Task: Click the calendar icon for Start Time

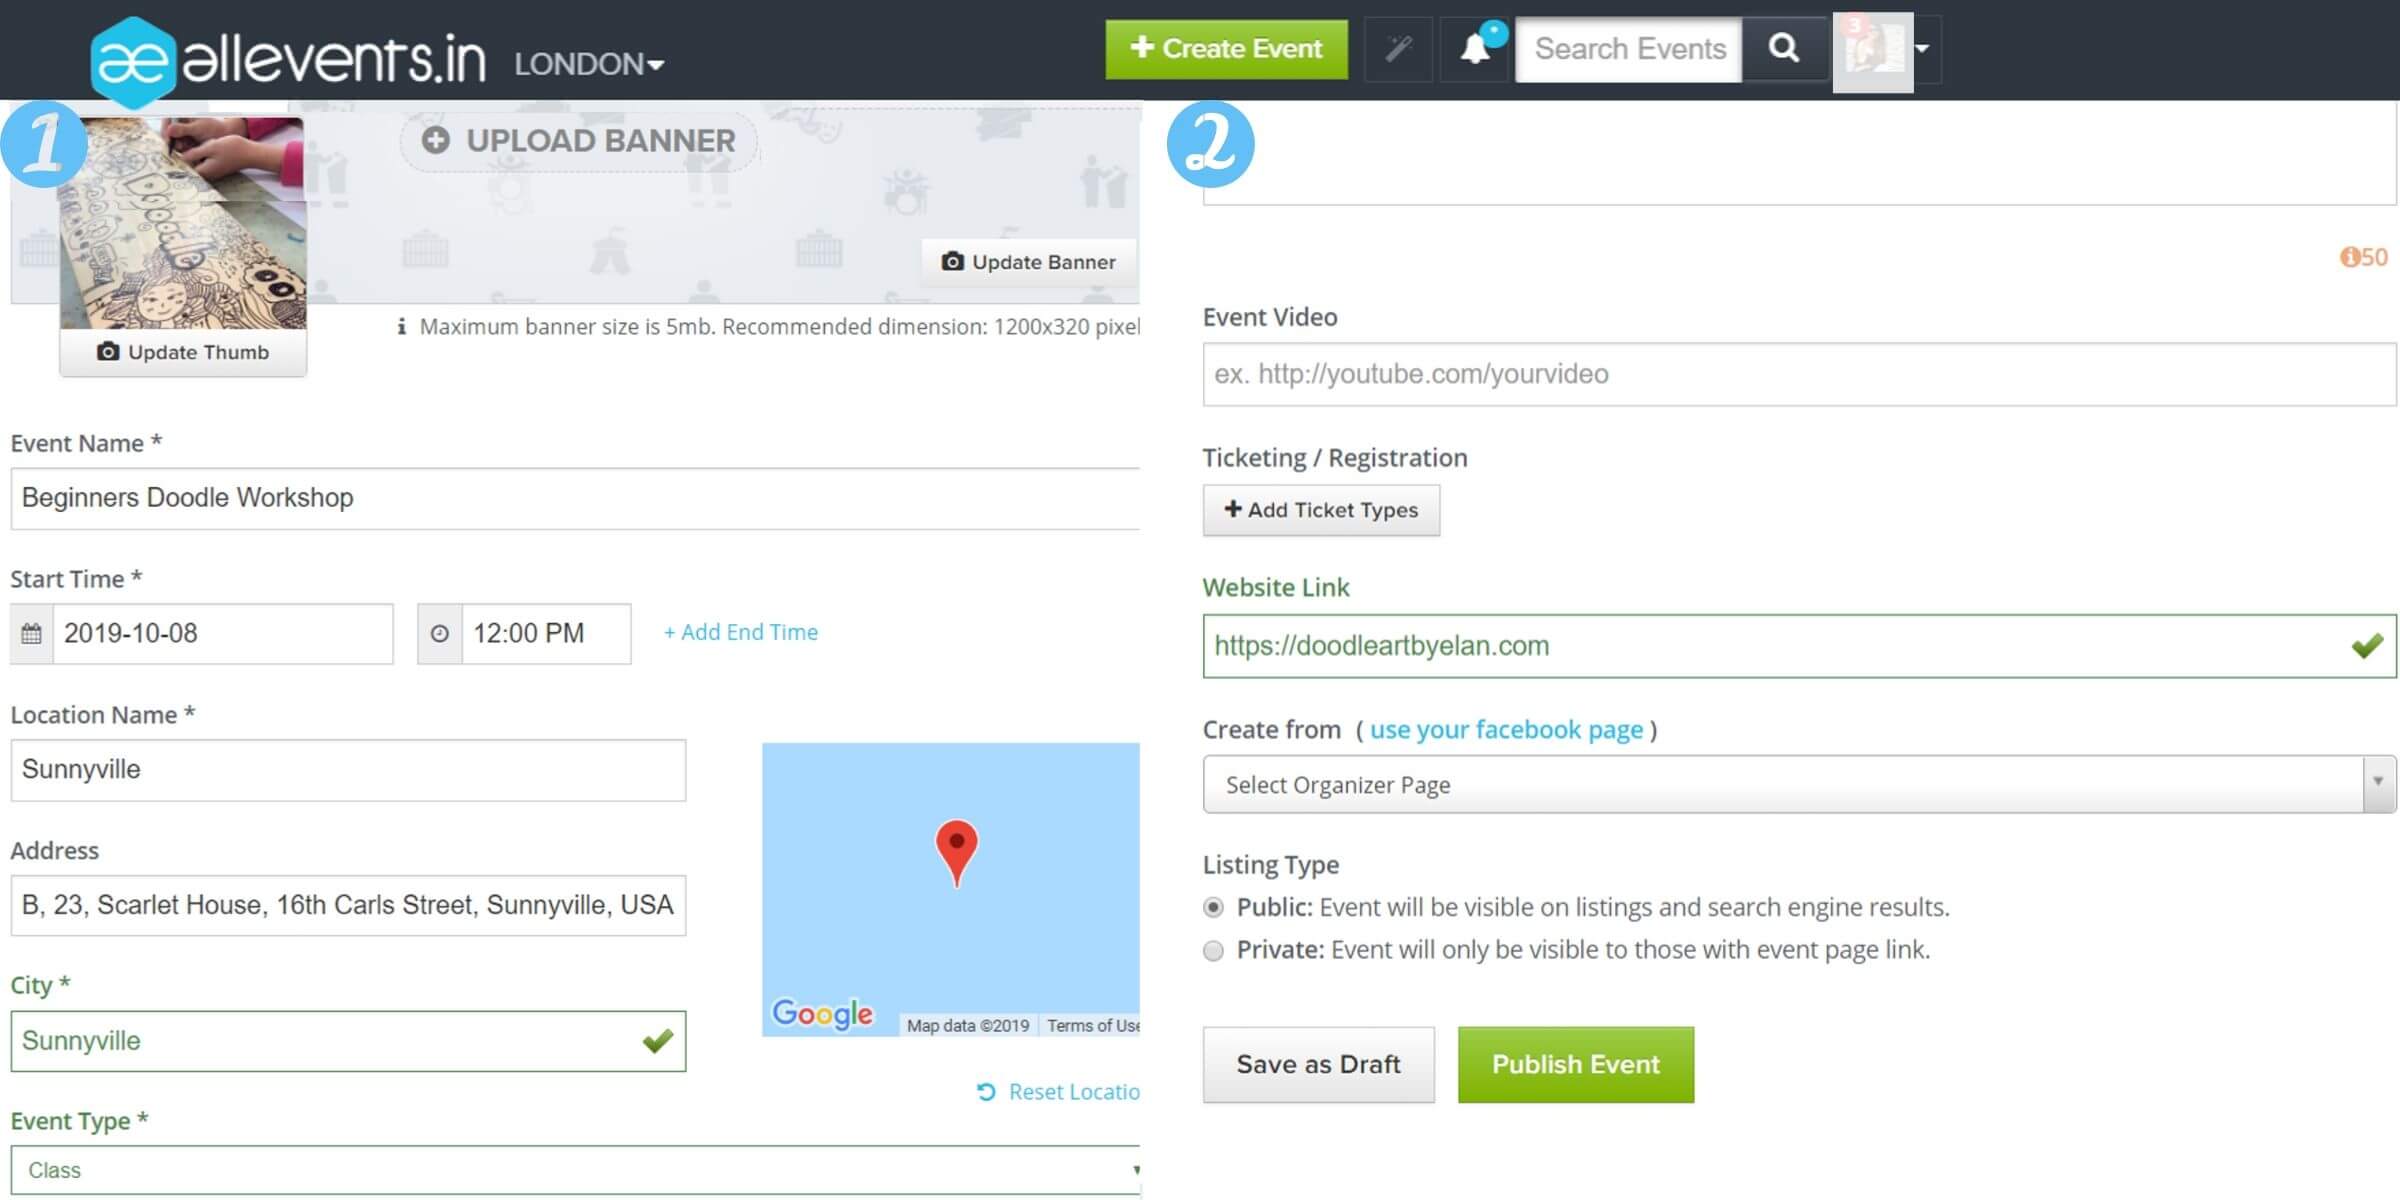Action: tap(31, 632)
